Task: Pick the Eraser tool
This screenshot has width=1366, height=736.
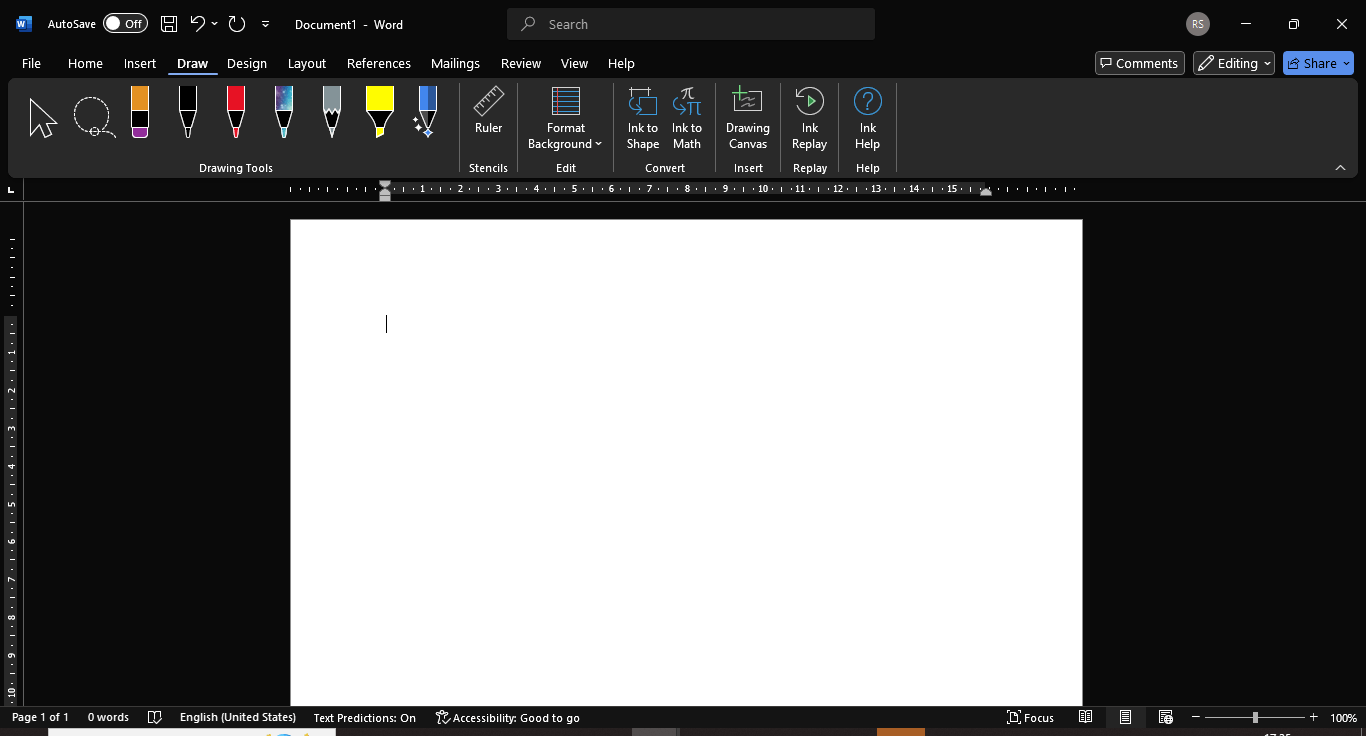Action: [x=140, y=112]
